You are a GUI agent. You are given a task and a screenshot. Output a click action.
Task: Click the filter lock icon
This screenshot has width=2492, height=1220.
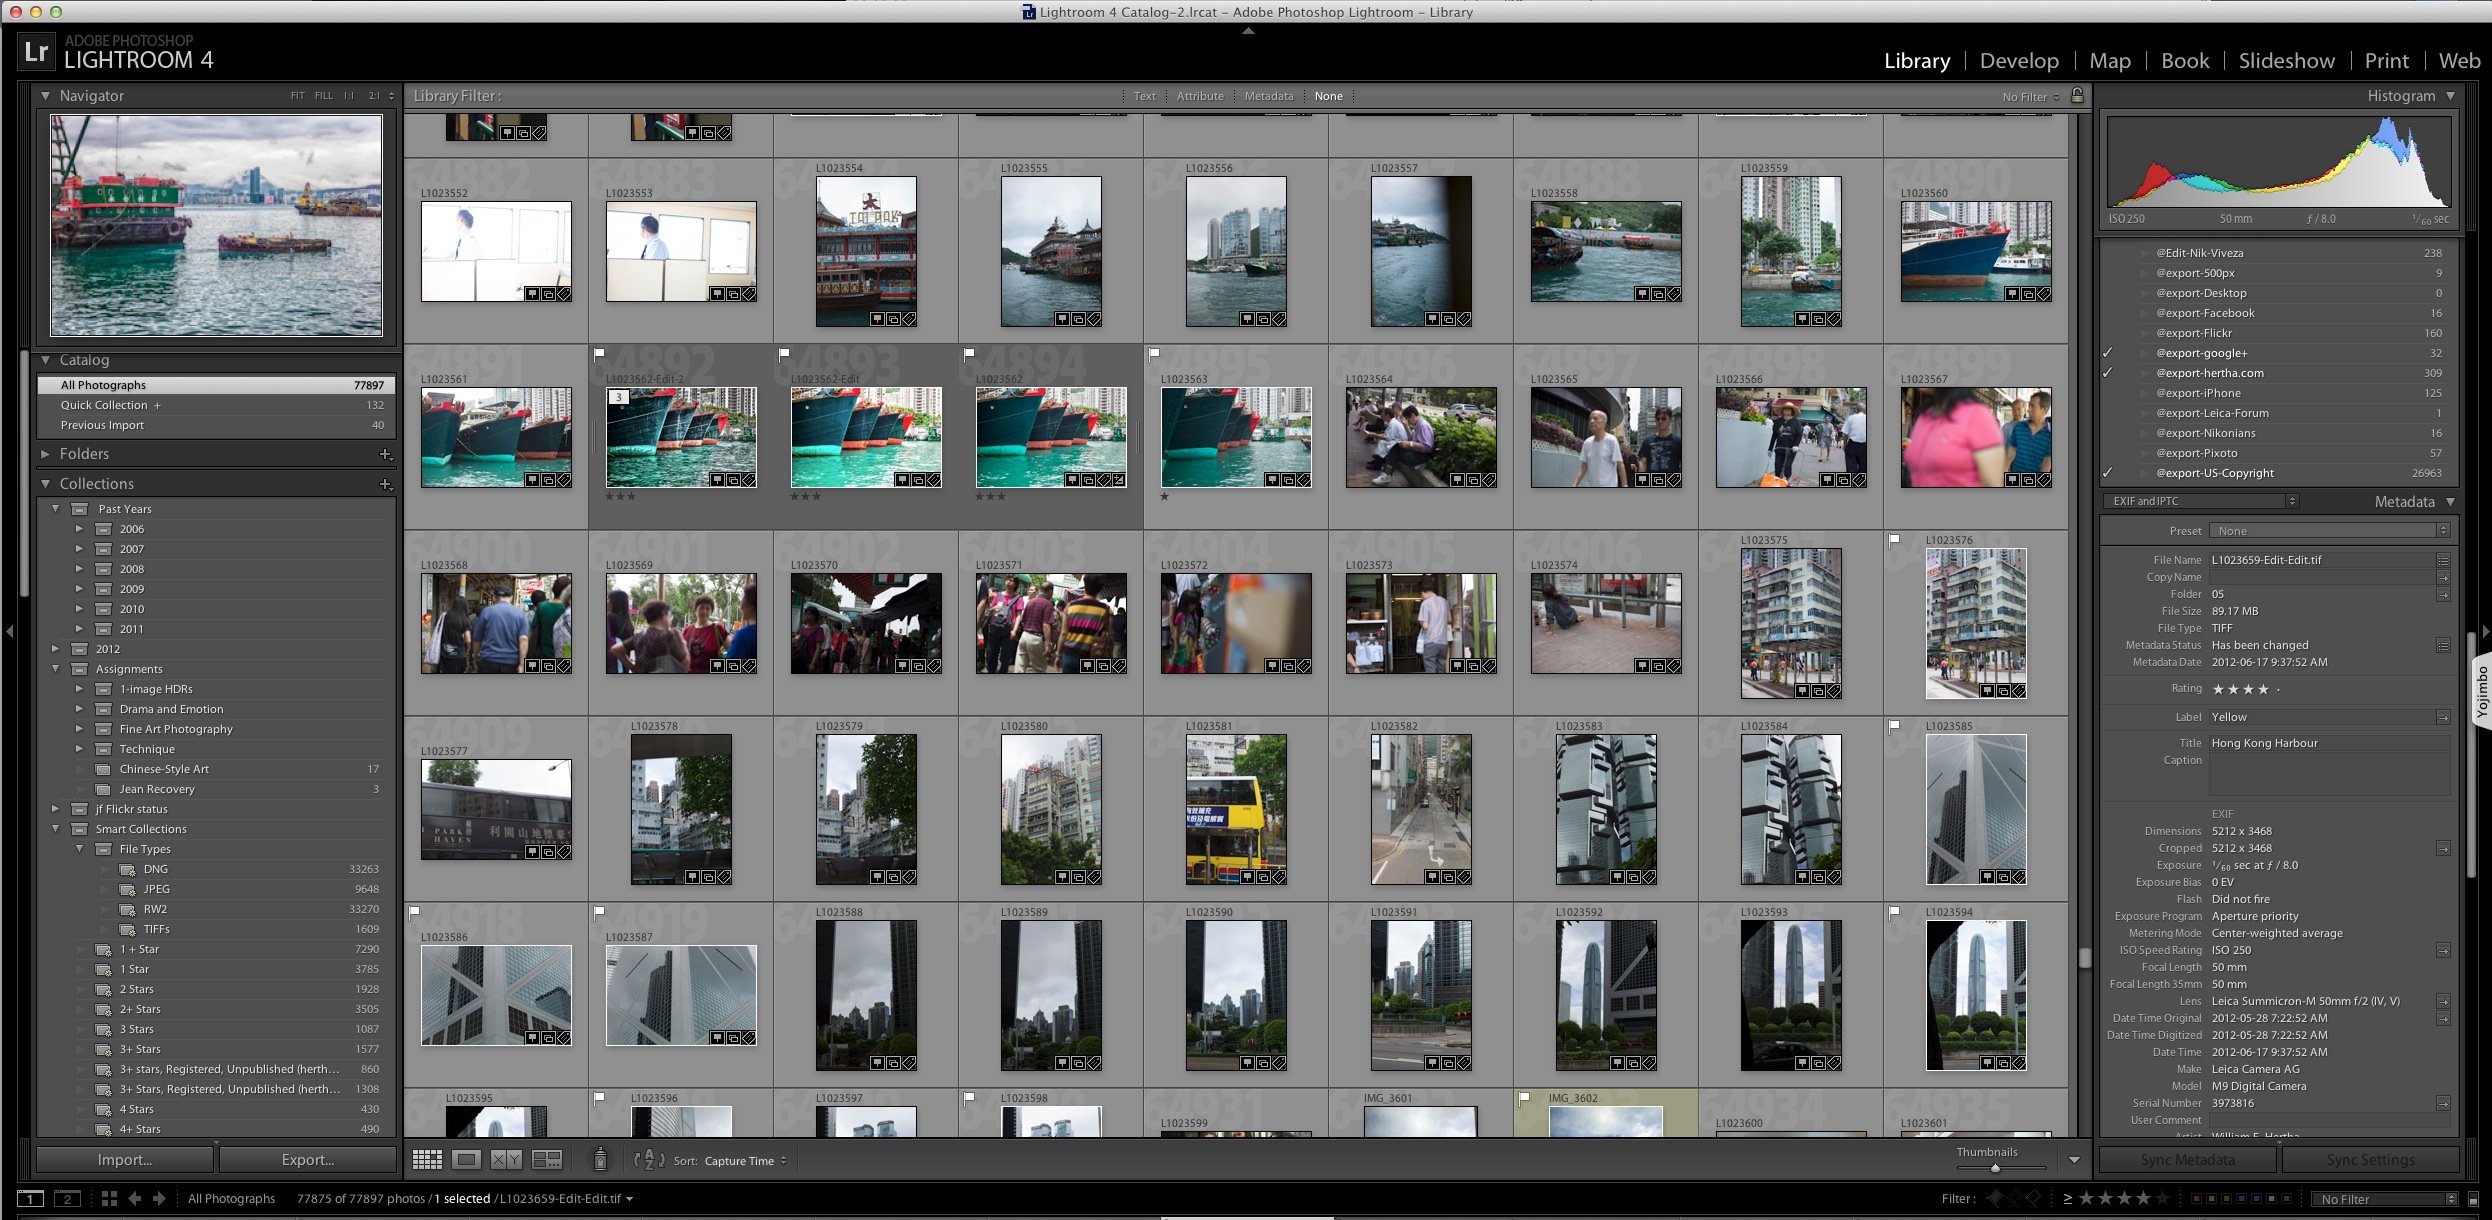(x=2078, y=95)
